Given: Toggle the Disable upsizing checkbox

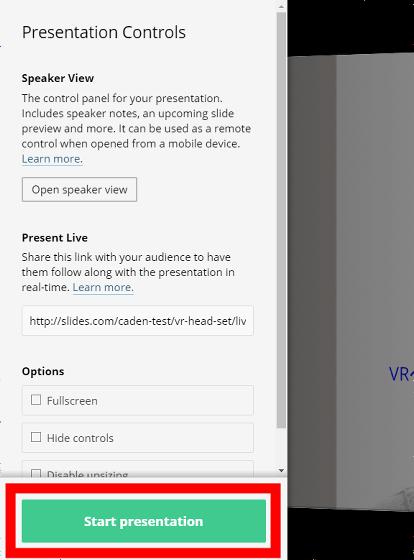Looking at the screenshot, I should coord(36,474).
